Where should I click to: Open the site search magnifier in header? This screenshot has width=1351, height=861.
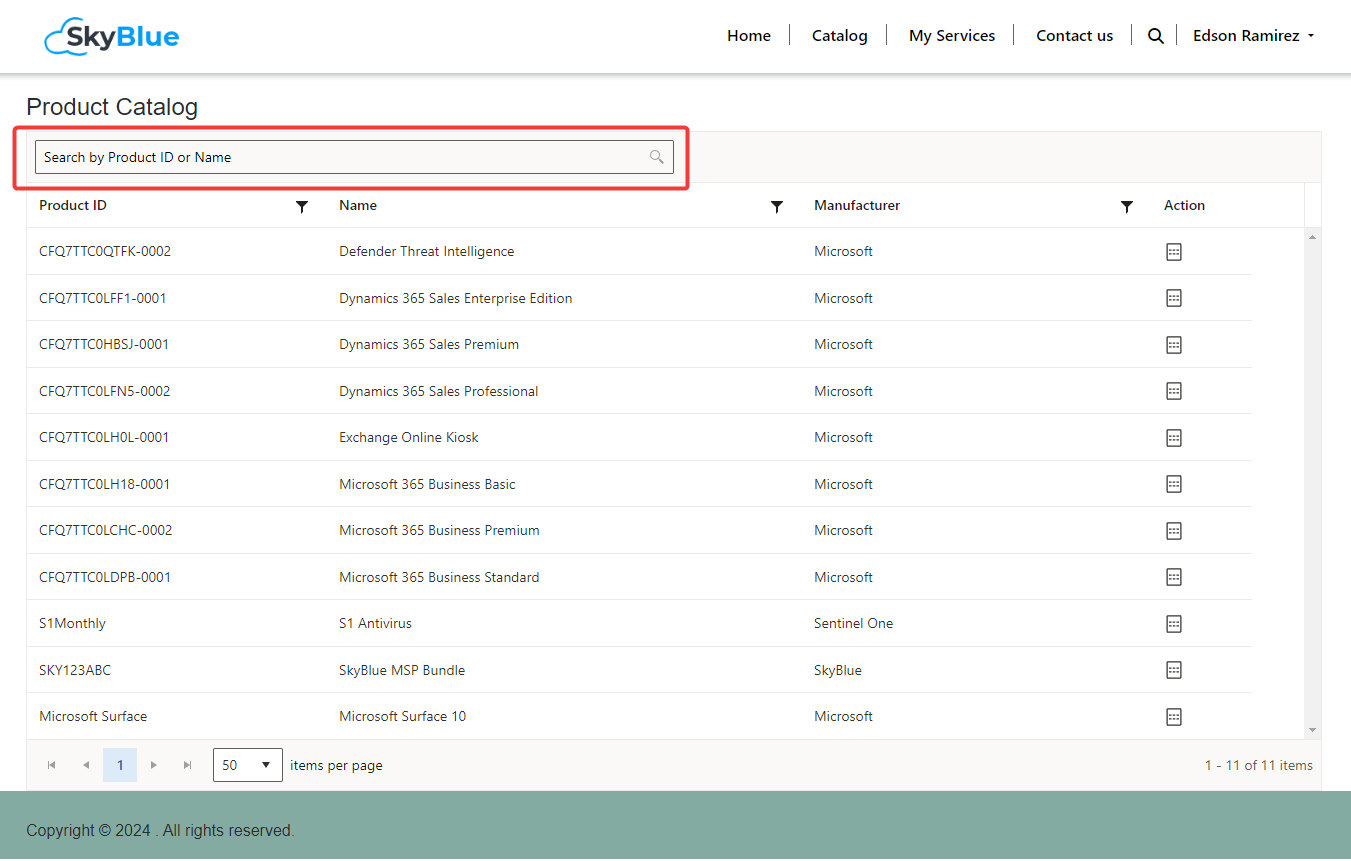coord(1155,36)
